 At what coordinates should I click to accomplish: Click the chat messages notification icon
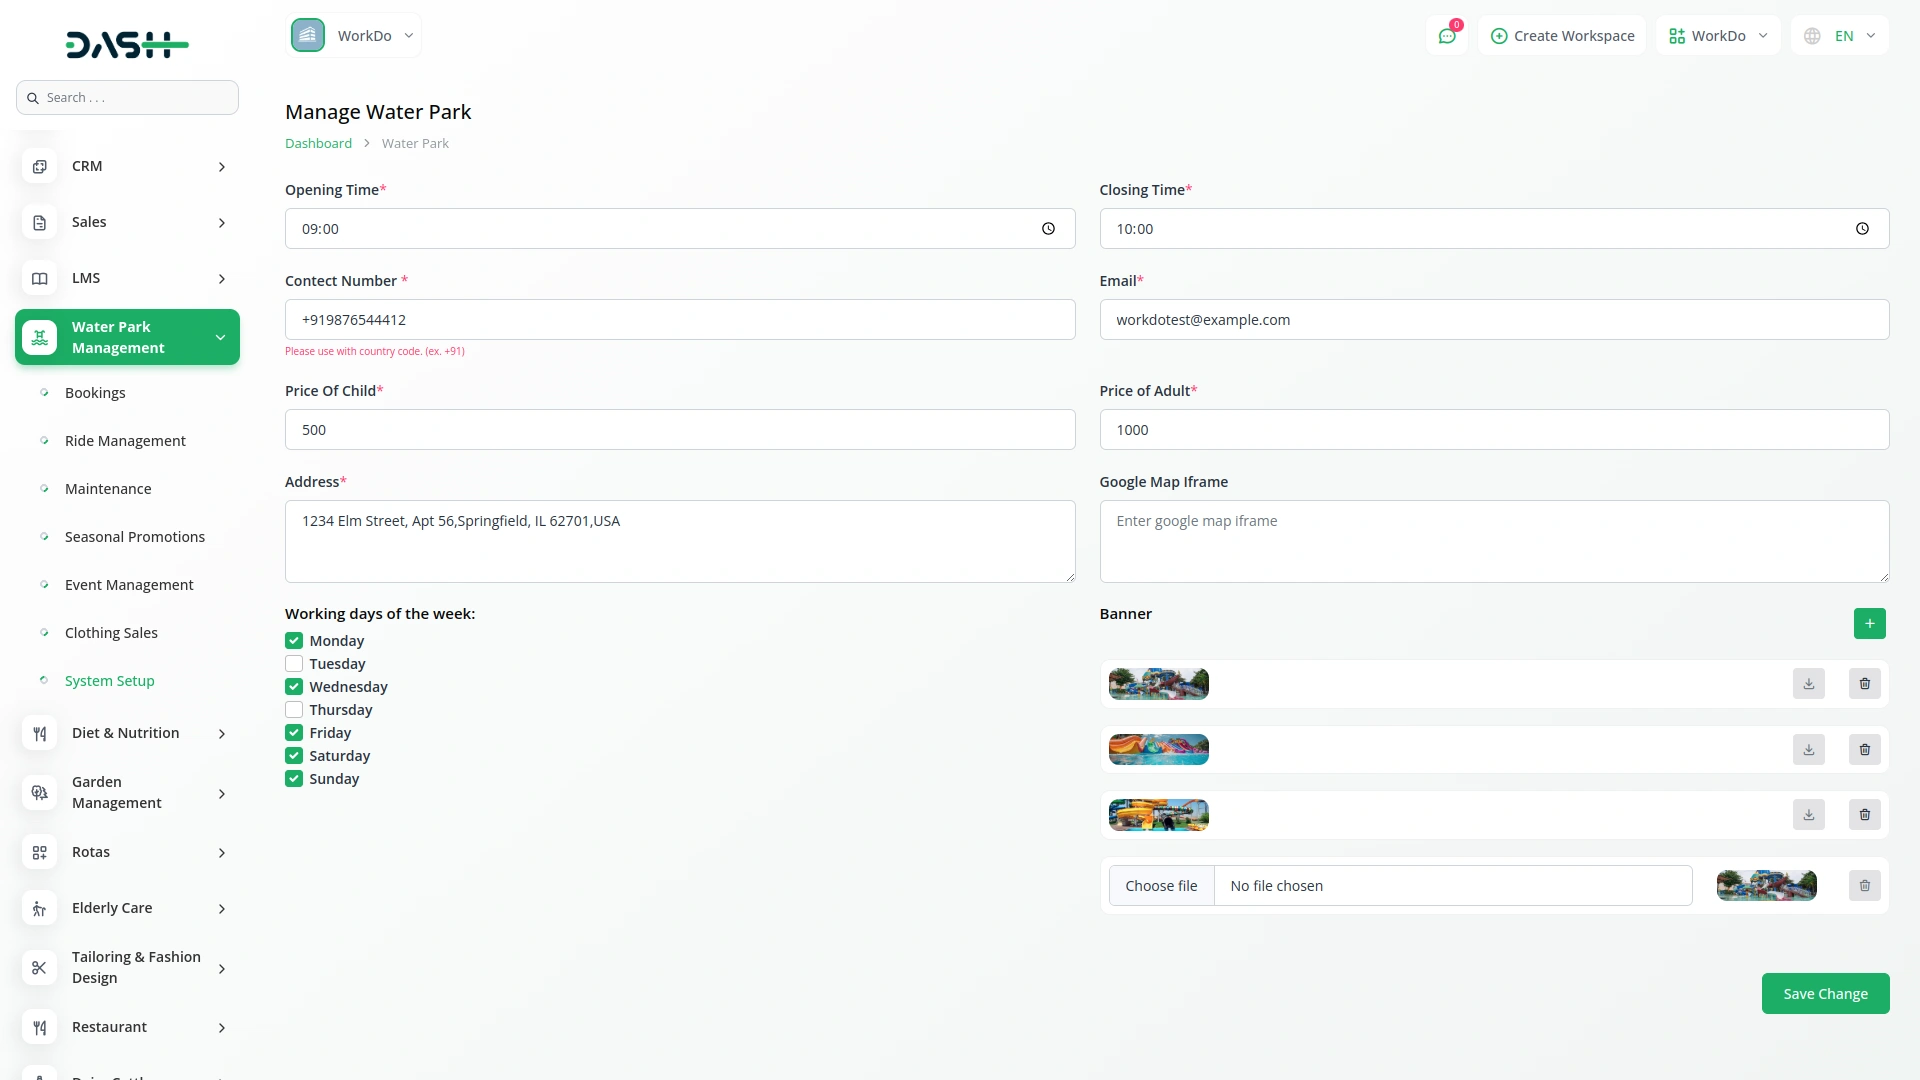point(1447,36)
